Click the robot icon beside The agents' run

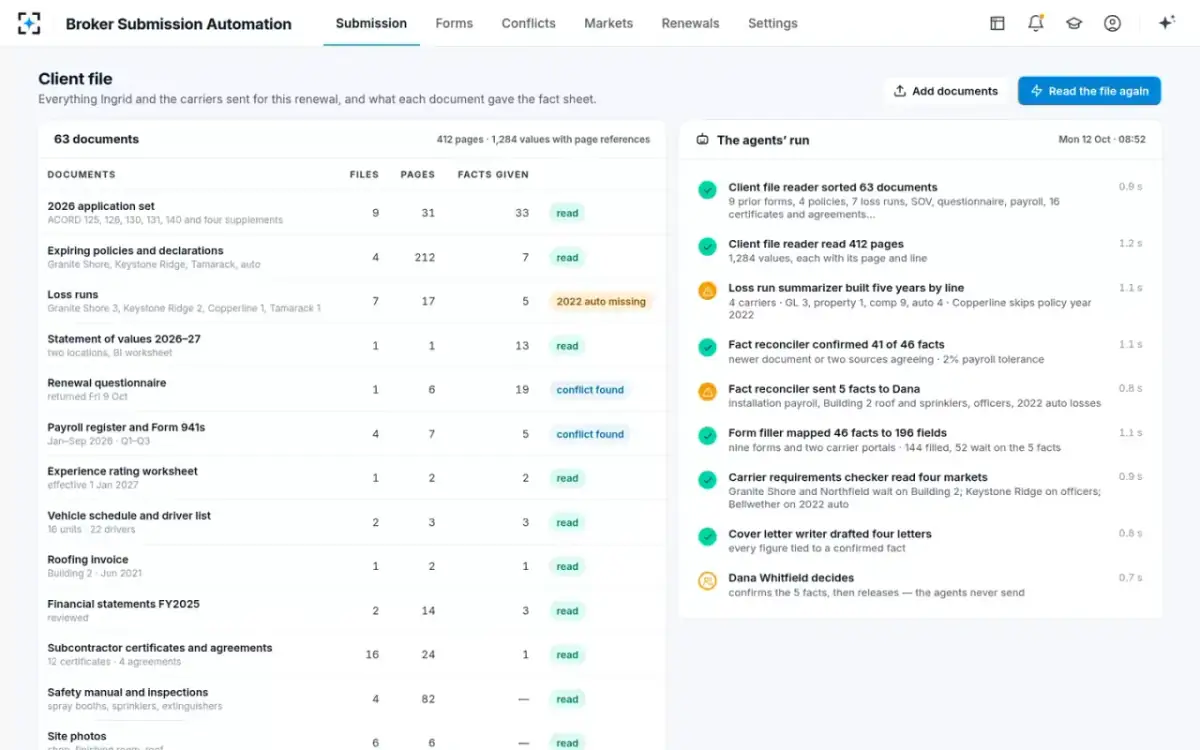[x=703, y=140]
